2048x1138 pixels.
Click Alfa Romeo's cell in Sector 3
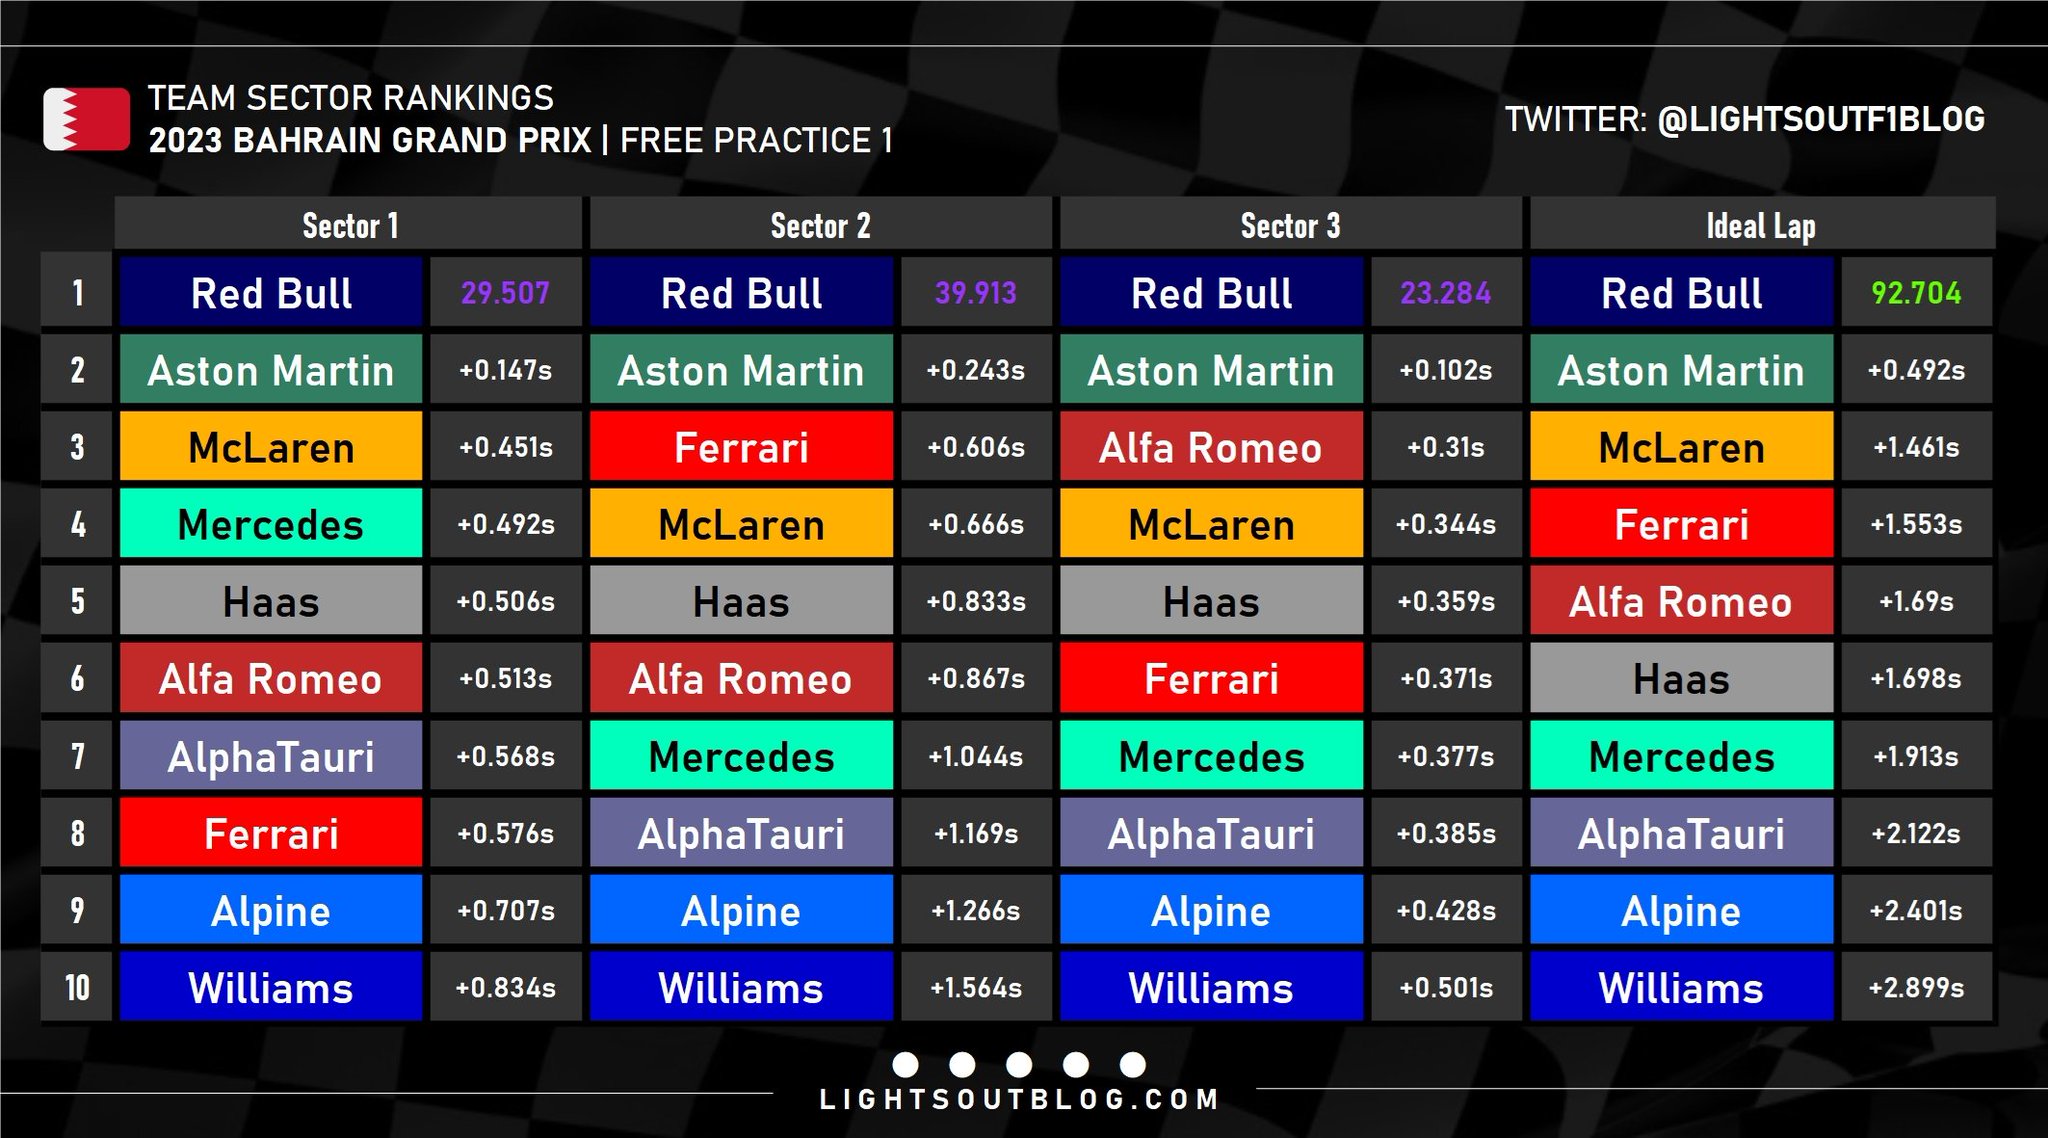[1211, 447]
